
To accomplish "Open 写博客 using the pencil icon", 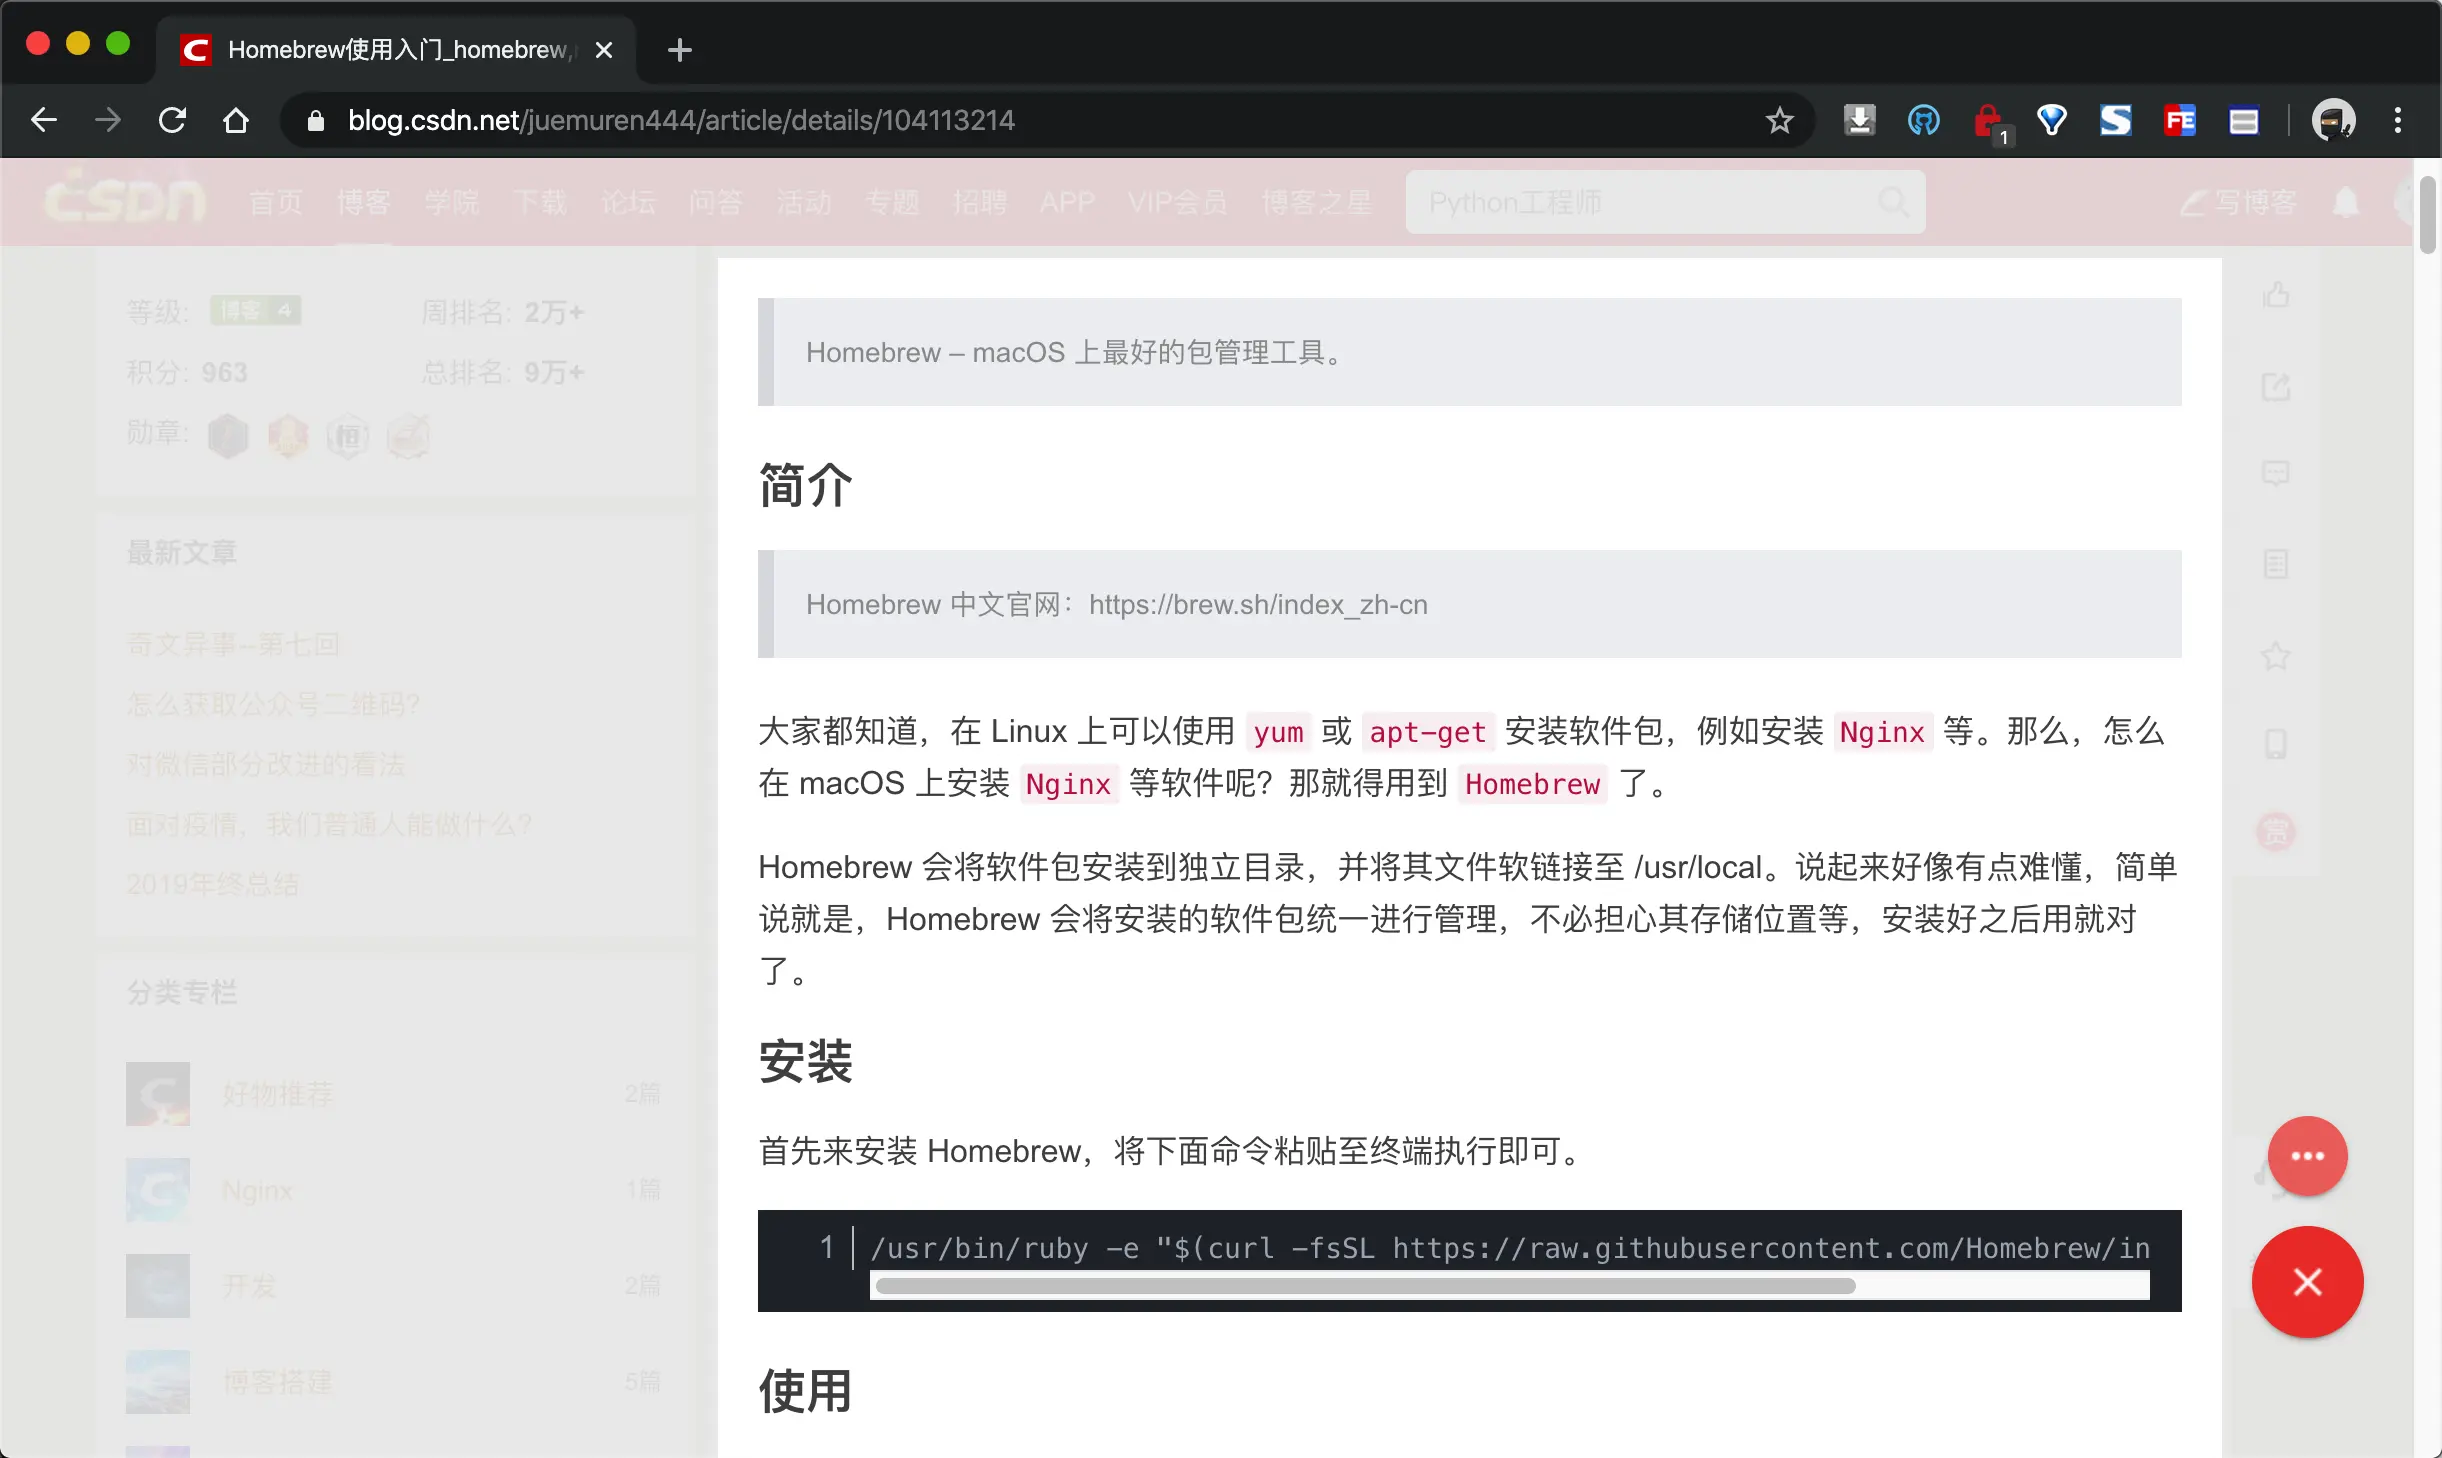I will (x=2238, y=203).
